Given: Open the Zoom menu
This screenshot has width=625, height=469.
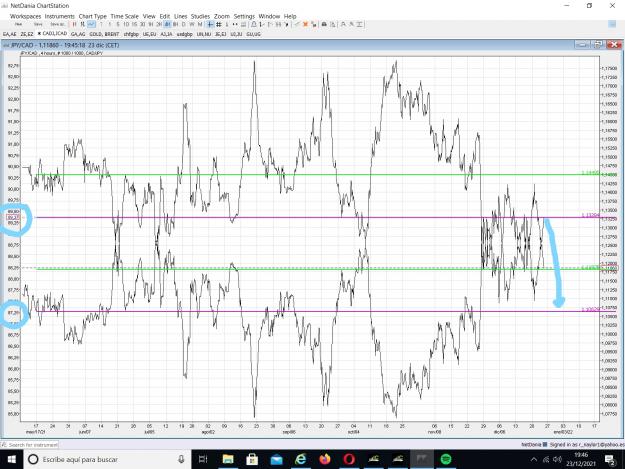Looking at the screenshot, I should click(222, 16).
